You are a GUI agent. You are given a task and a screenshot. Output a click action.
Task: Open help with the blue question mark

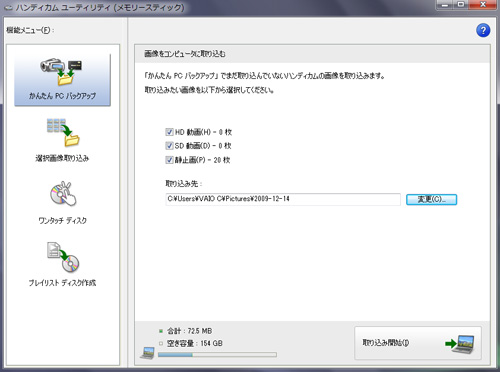tap(483, 30)
